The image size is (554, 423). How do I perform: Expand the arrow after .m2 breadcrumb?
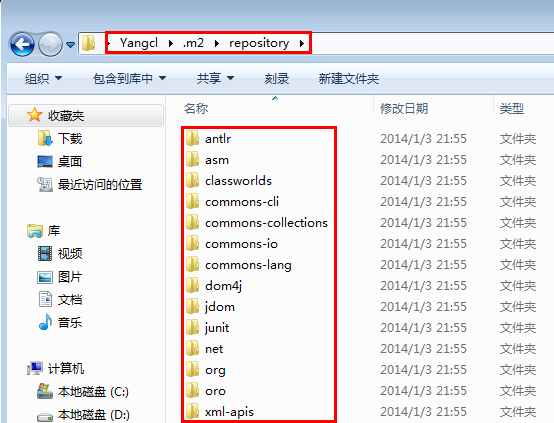tap(217, 43)
